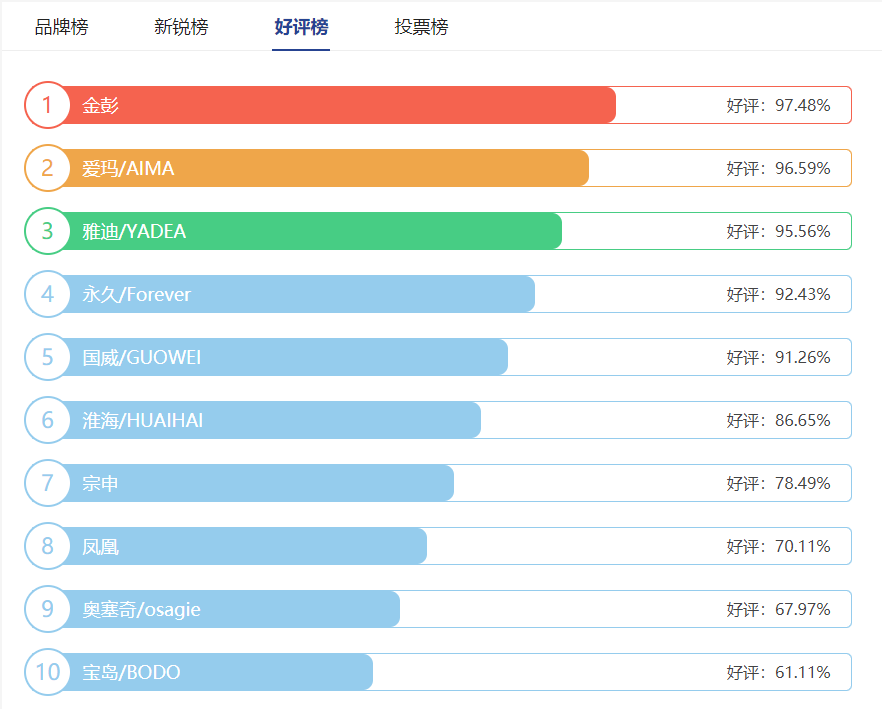Click the rank 2 circle badge

pyautogui.click(x=47, y=168)
